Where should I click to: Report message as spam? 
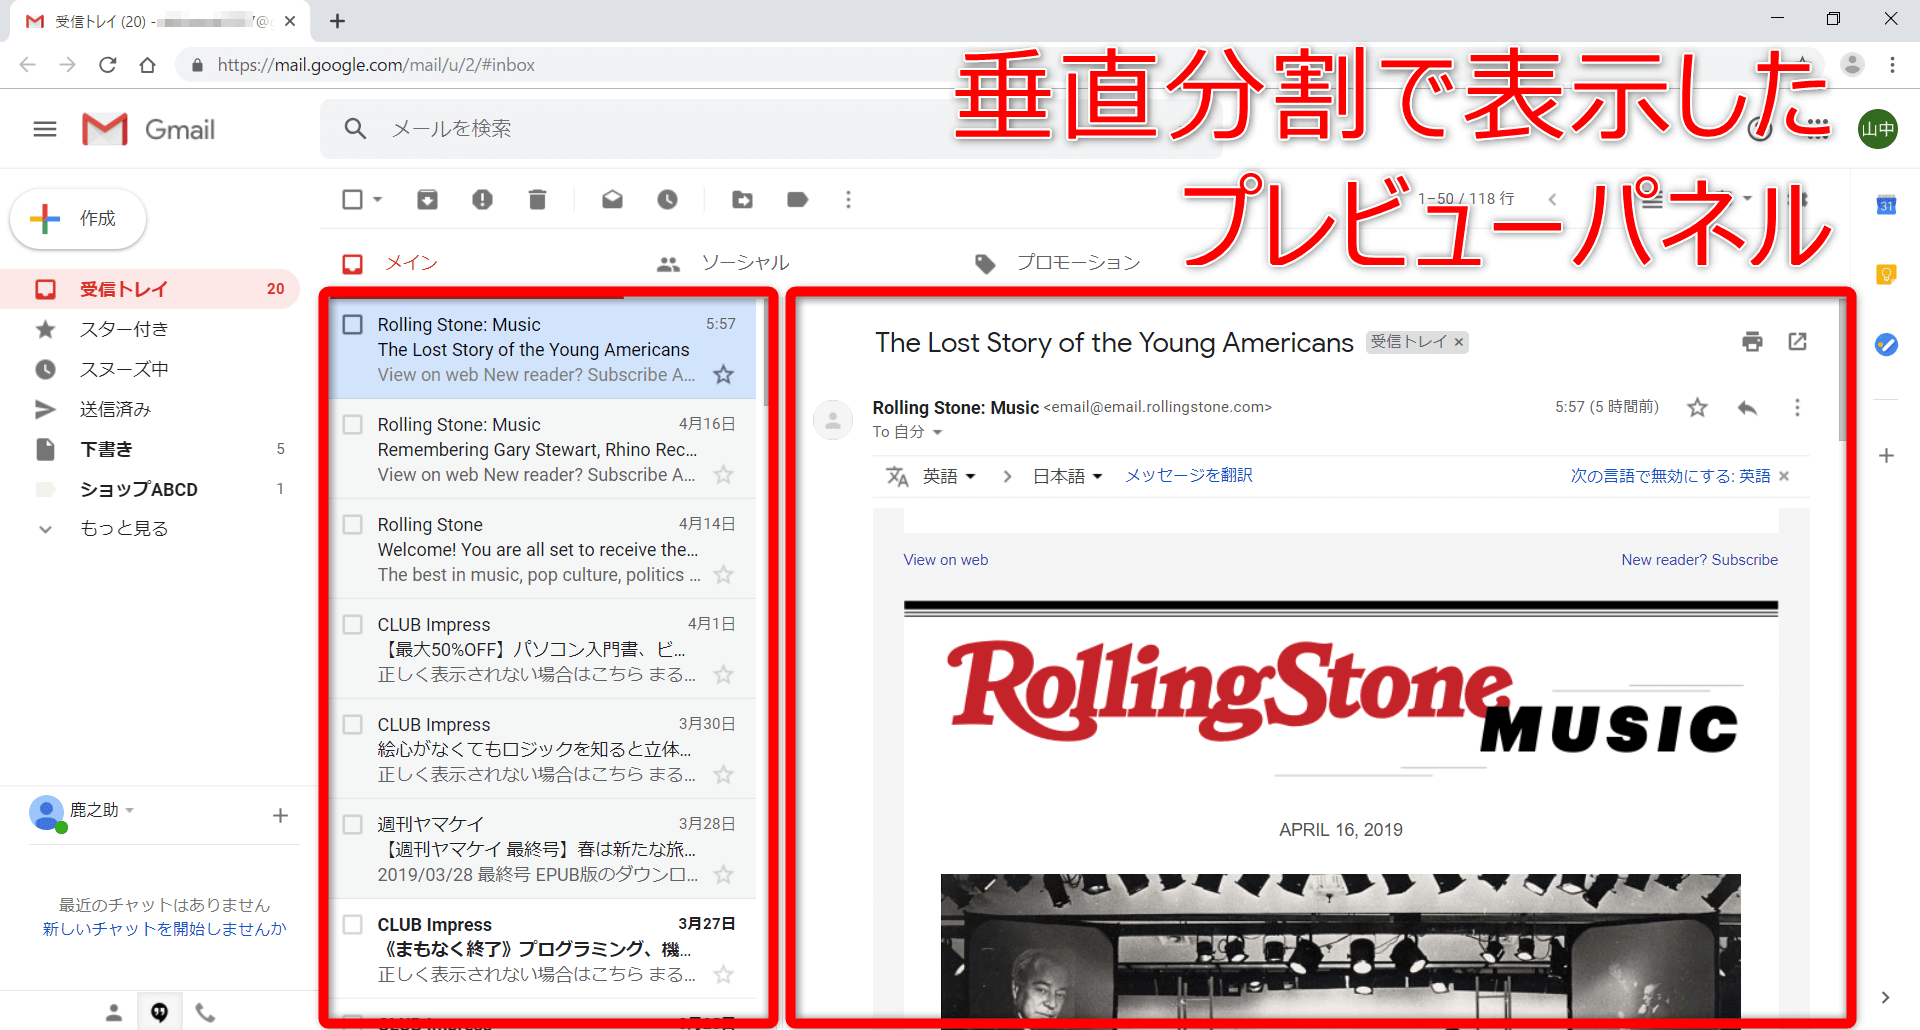[x=482, y=200]
